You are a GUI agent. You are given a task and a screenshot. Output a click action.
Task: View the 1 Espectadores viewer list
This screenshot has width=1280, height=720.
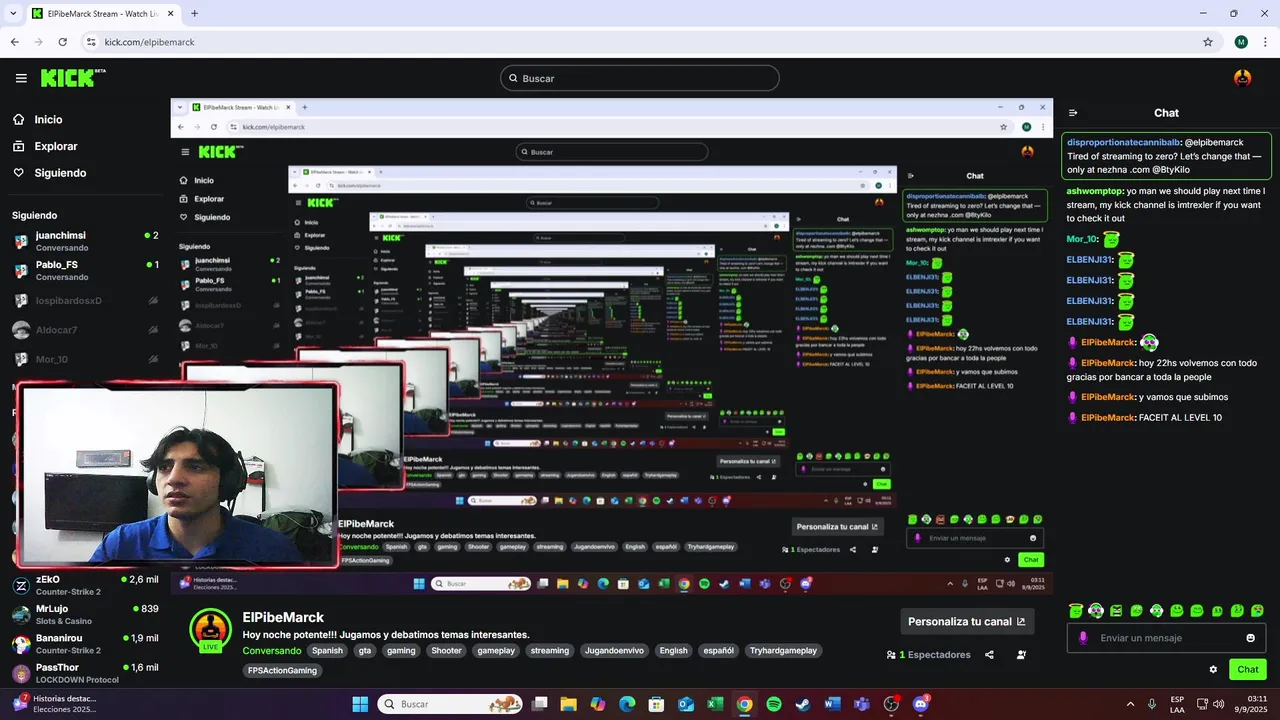point(928,655)
